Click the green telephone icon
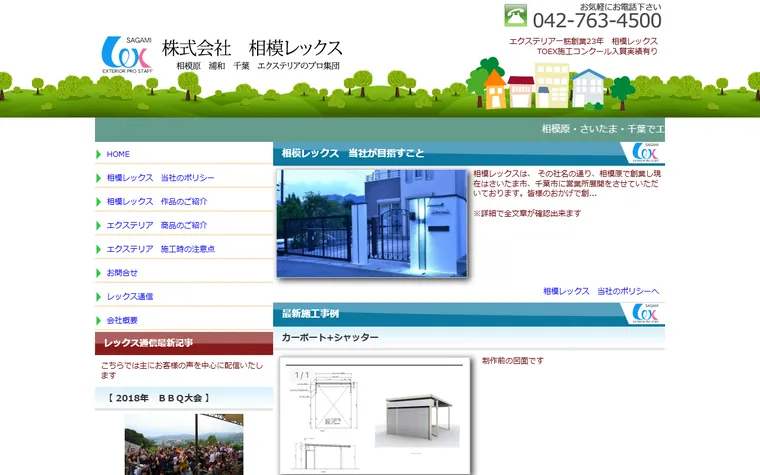Viewport: 760px width, 475px height. [515, 16]
